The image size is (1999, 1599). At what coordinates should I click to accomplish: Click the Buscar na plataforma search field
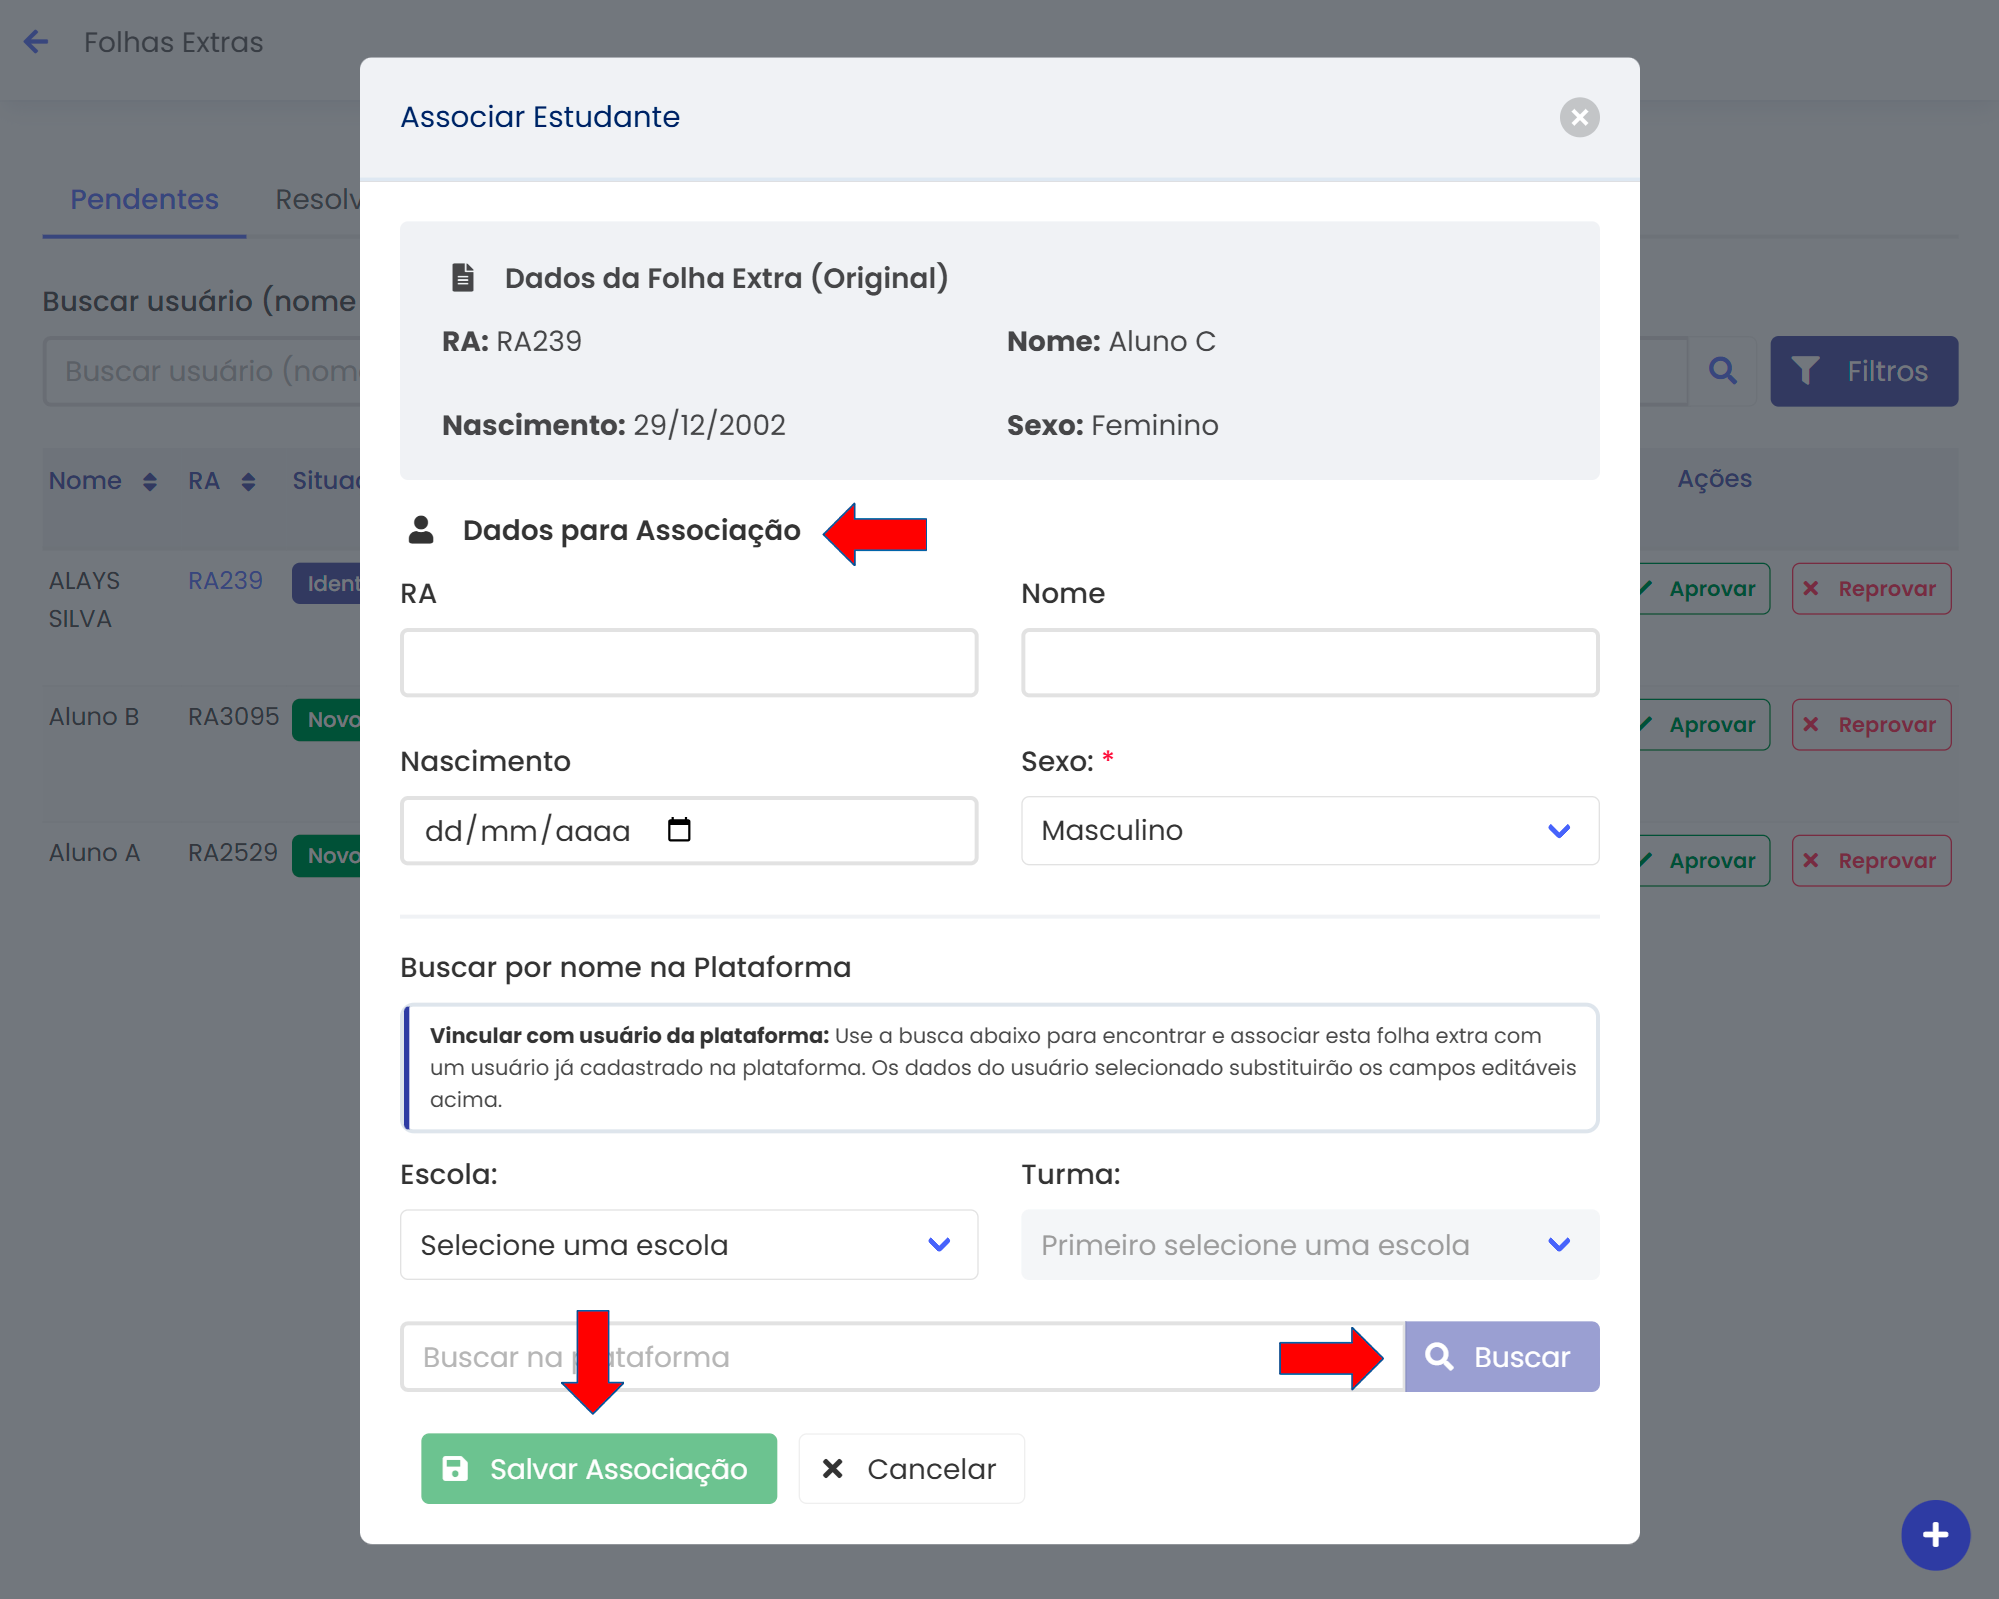tap(900, 1357)
